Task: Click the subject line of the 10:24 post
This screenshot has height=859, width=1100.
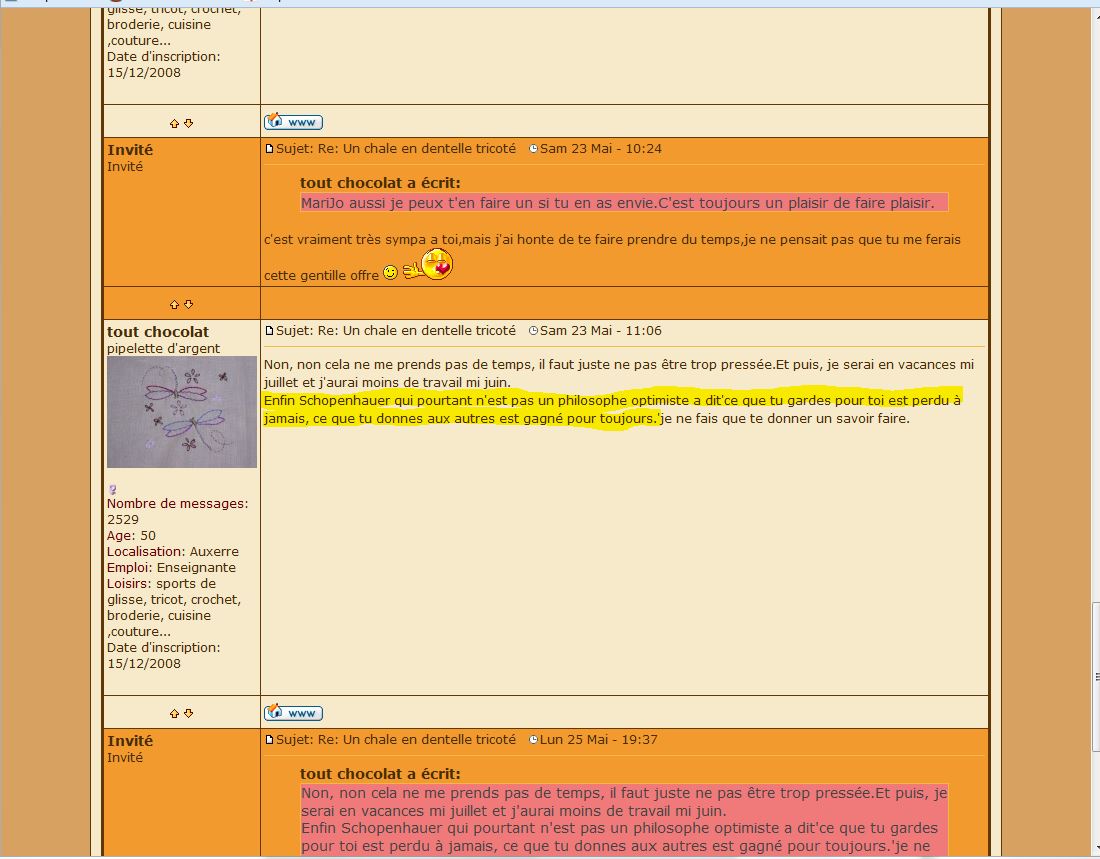Action: tap(396, 149)
